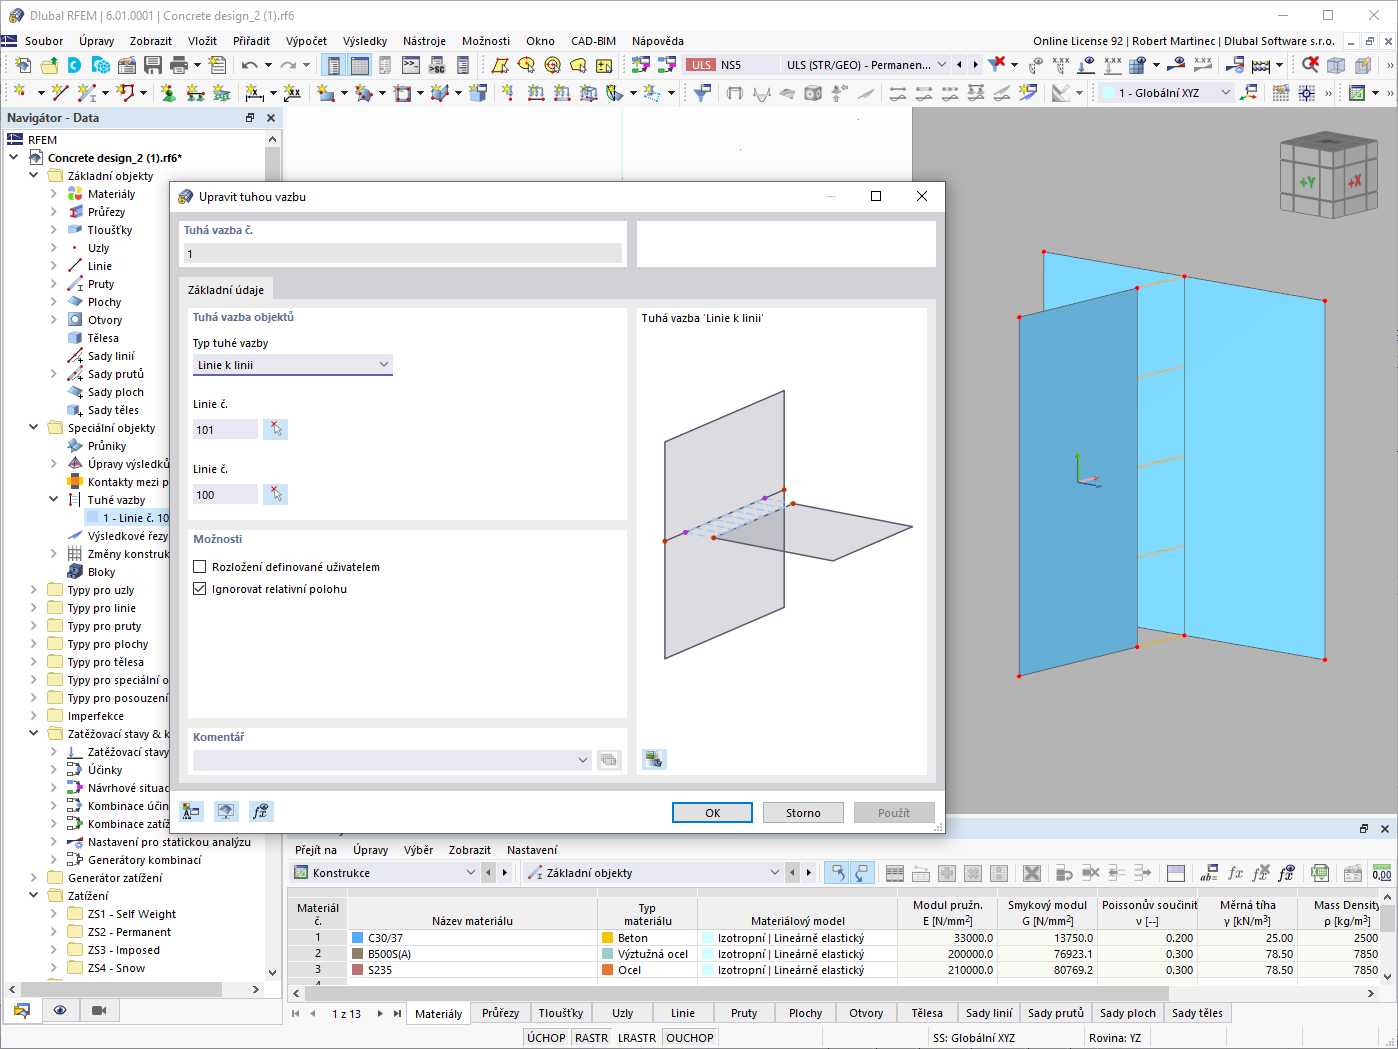The height and width of the screenshot is (1049, 1398).
Task: Click the blue C30/37 material color swatch
Action: (358, 938)
